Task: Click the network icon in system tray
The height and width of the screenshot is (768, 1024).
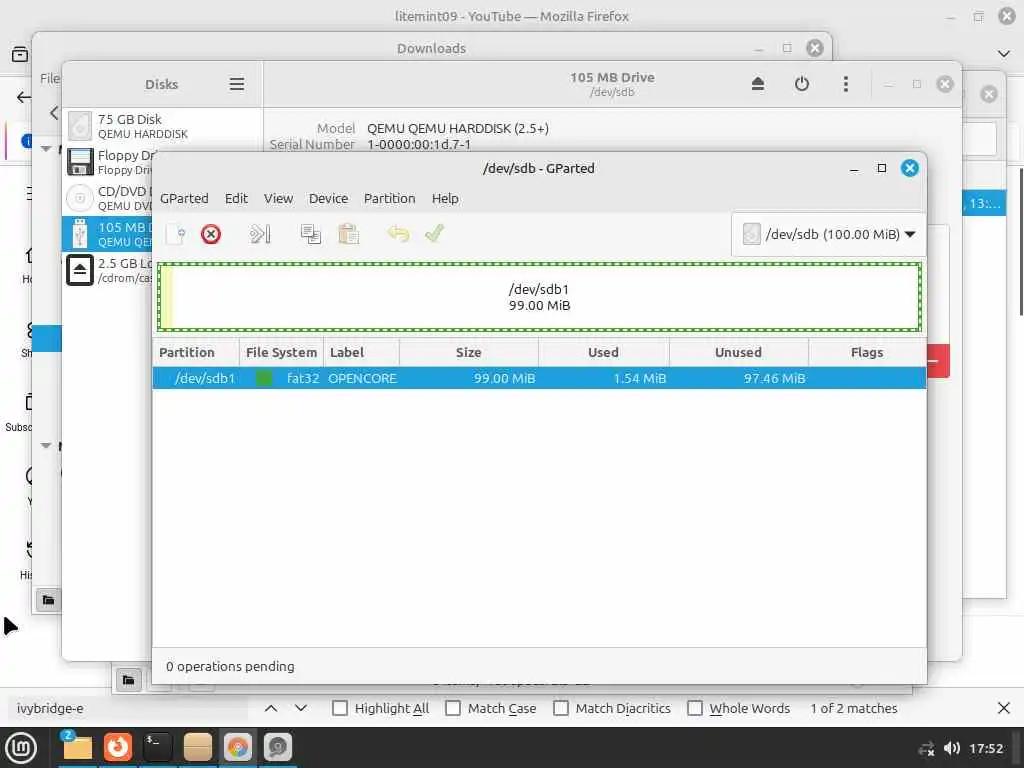Action: click(926, 748)
